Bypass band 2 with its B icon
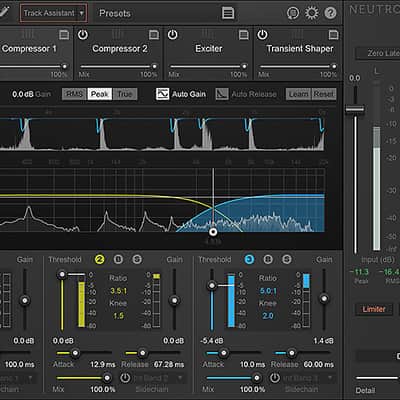This screenshot has height=400, width=400. pos(118,259)
